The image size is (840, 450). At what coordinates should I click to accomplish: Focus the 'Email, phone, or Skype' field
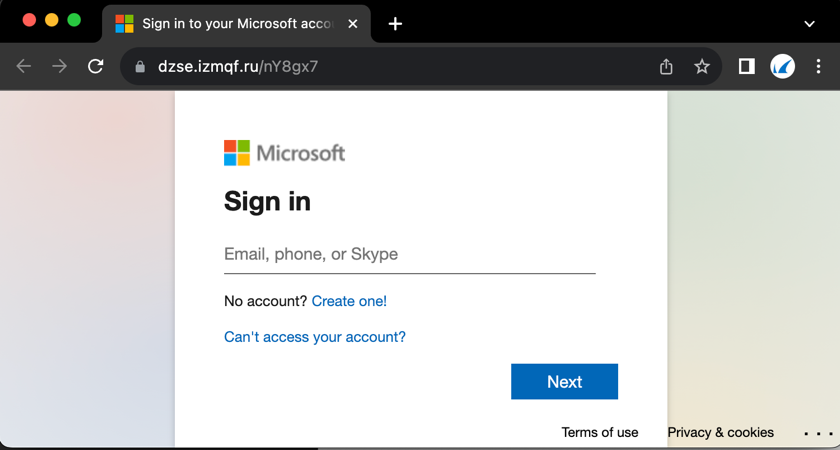409,255
